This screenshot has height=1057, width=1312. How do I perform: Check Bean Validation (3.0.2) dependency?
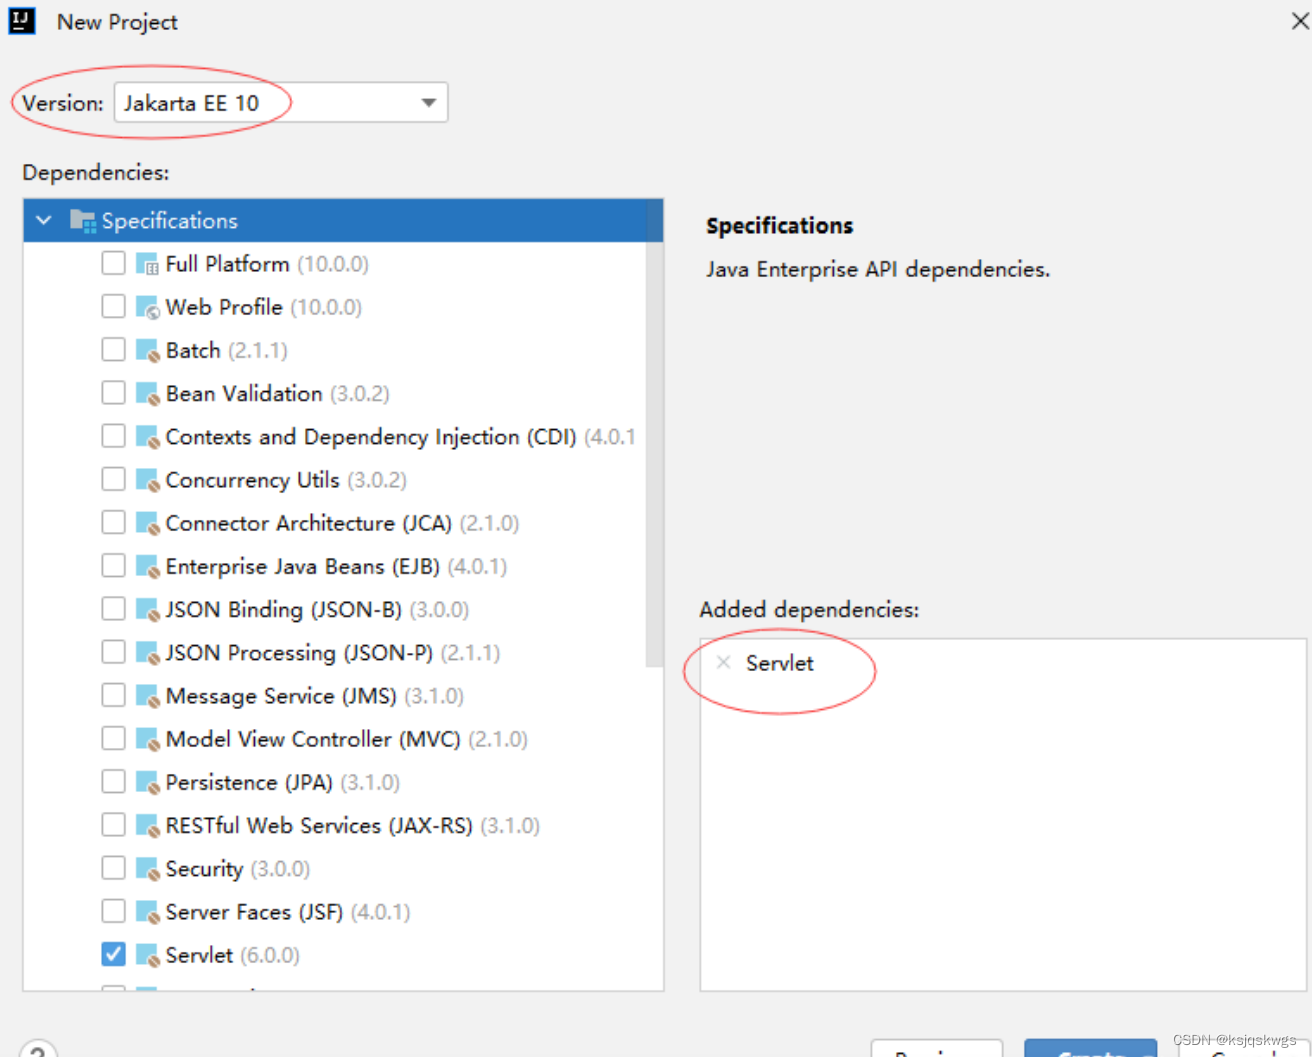coord(113,392)
